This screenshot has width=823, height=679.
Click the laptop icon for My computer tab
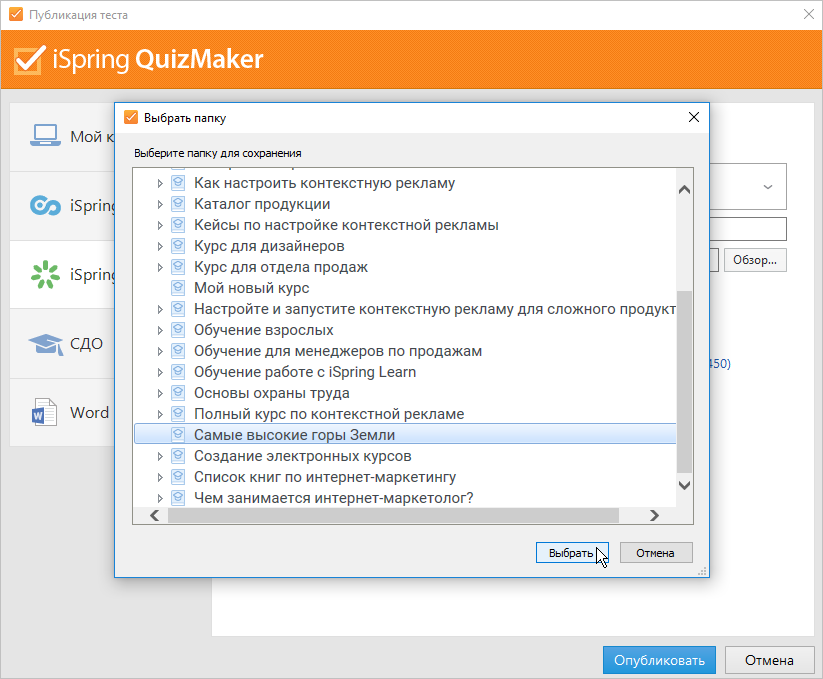pyautogui.click(x=45, y=135)
